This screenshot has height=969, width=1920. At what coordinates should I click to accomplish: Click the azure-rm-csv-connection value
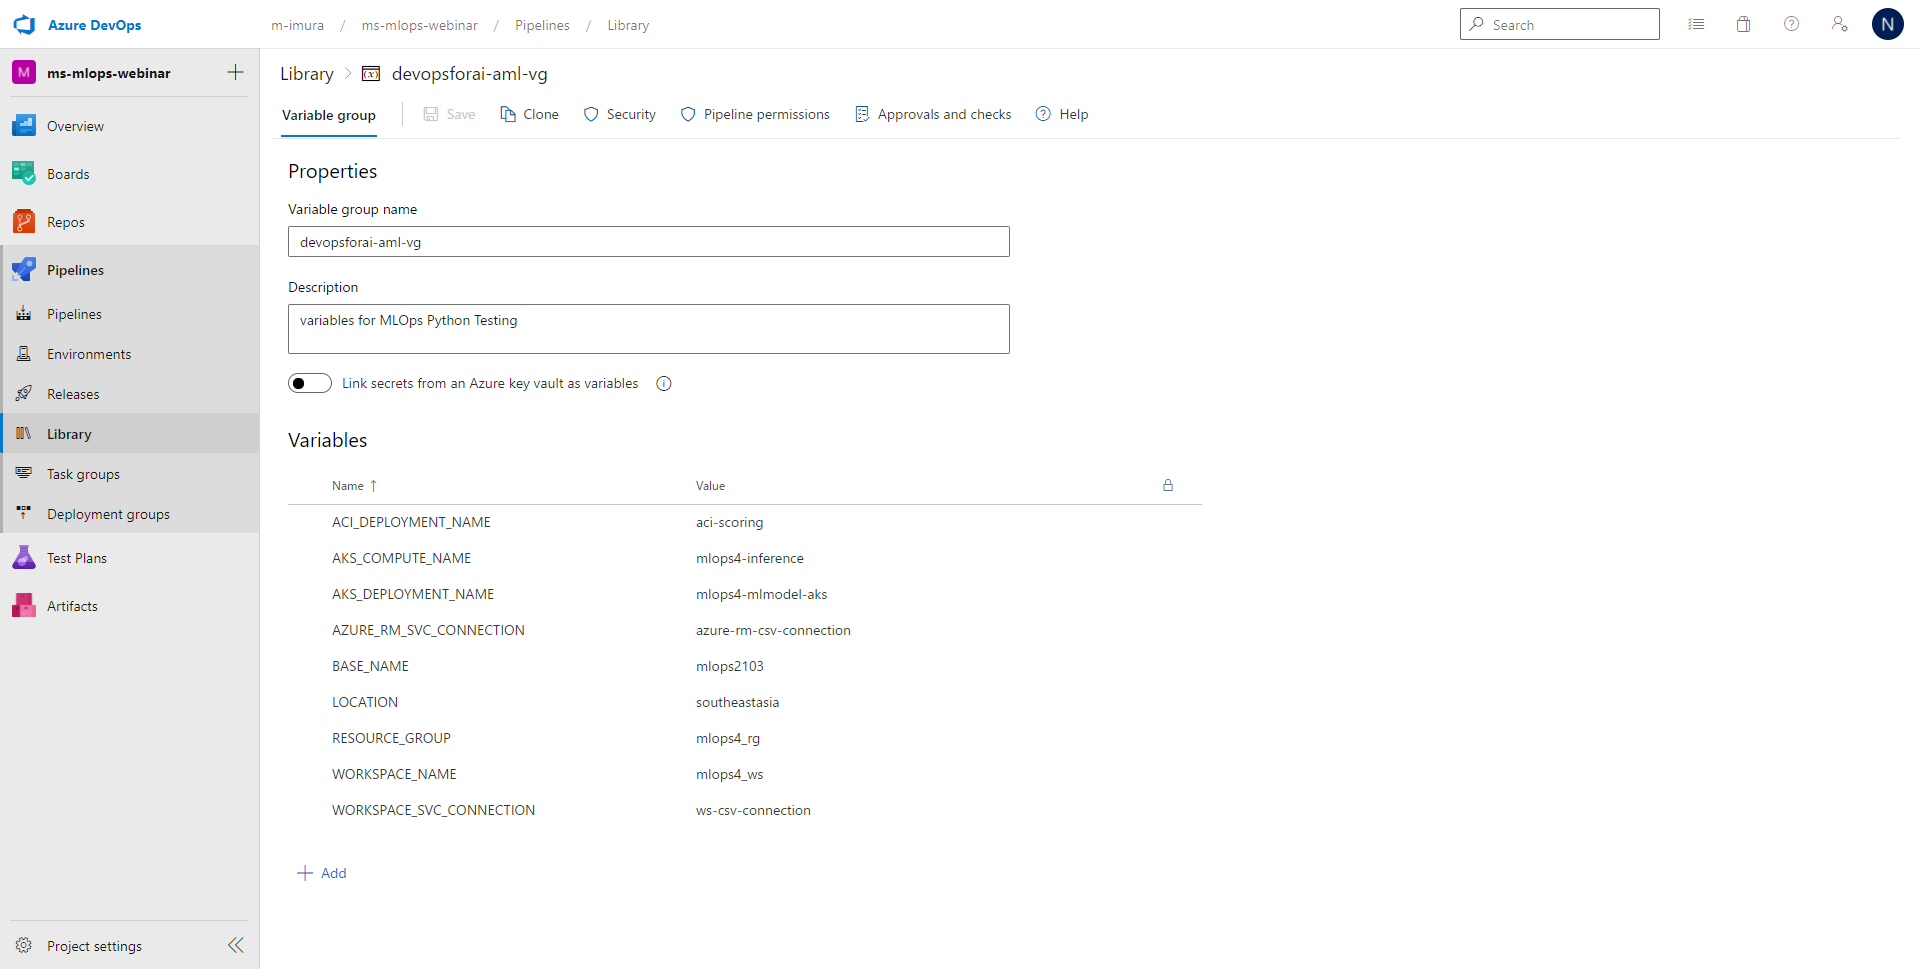click(x=773, y=631)
